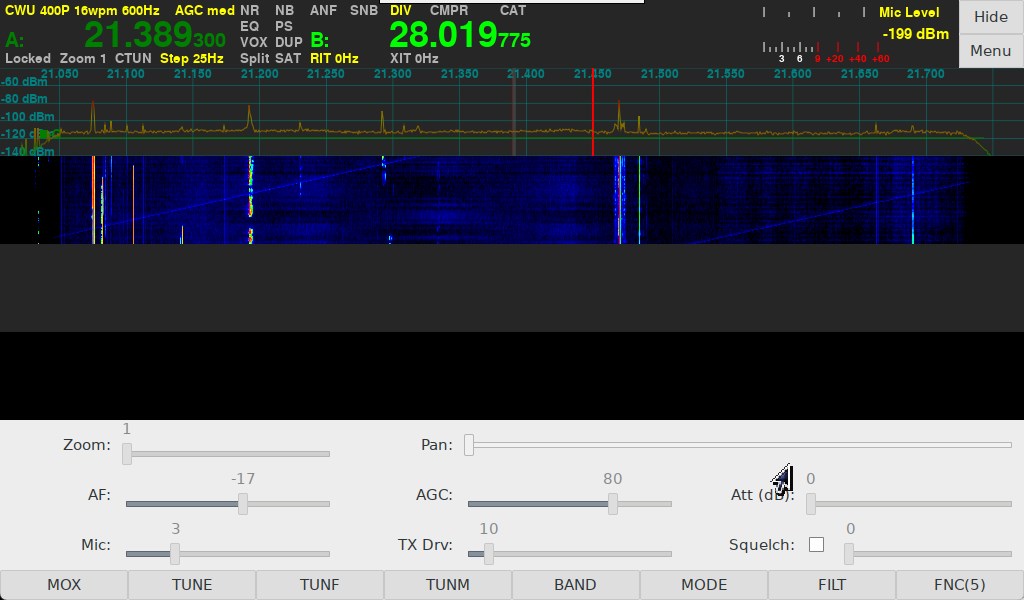Viewport: 1024px width, 600px height.
Task: Click the AGC gain slider handle
Action: click(x=613, y=503)
